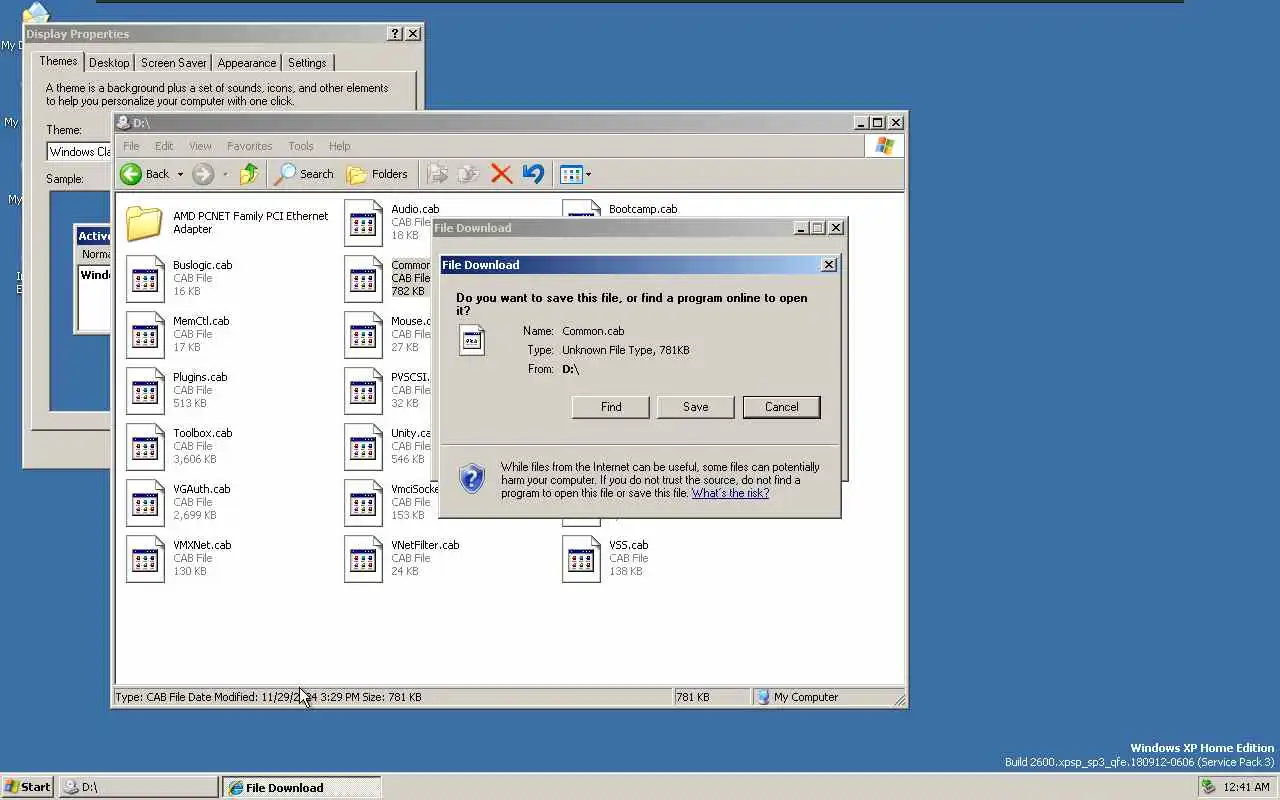The height and width of the screenshot is (800, 1280).
Task: Go up one folder level icon
Action: tap(249, 174)
